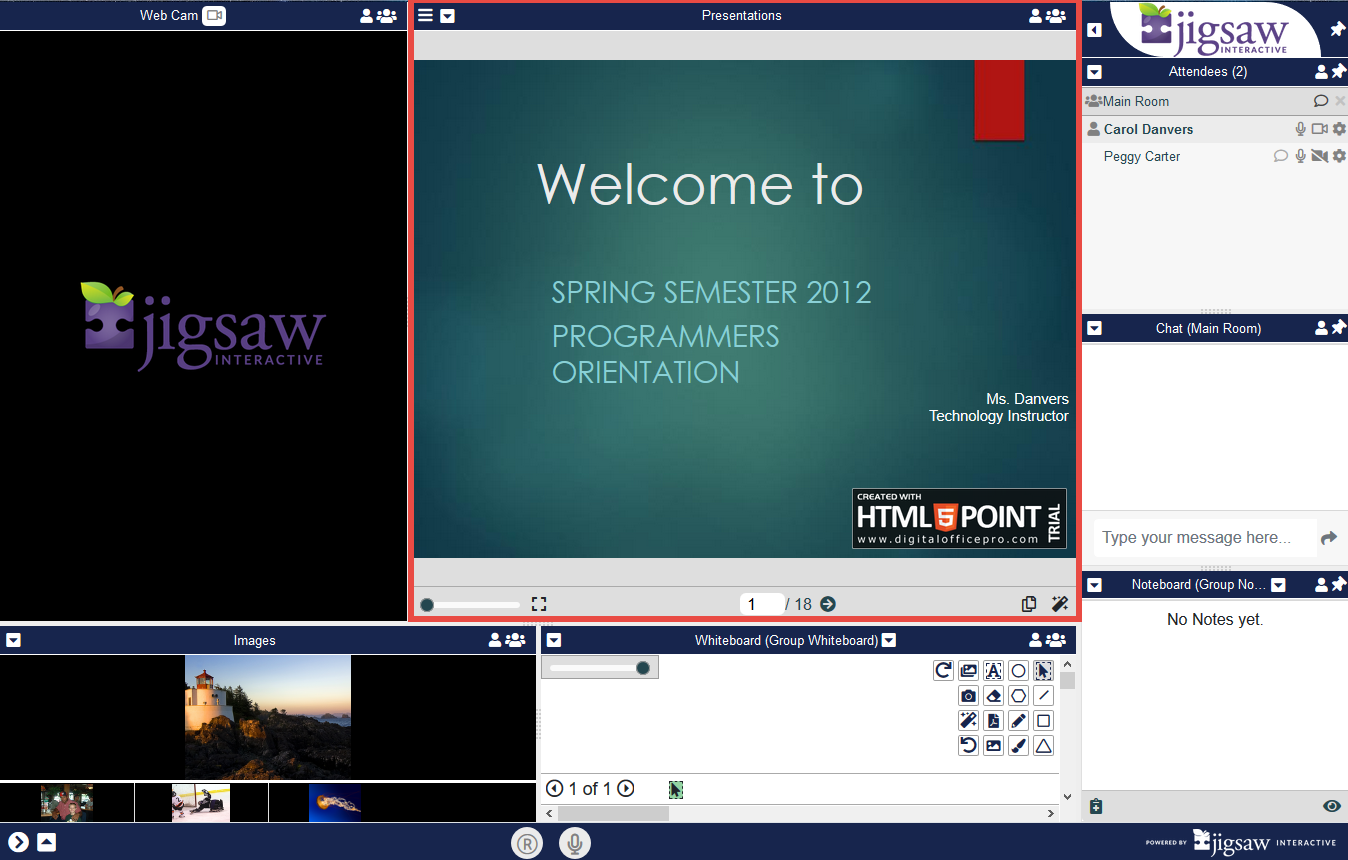Select the triangle shape tool
Screen dimensions: 1348x860
1043,746
